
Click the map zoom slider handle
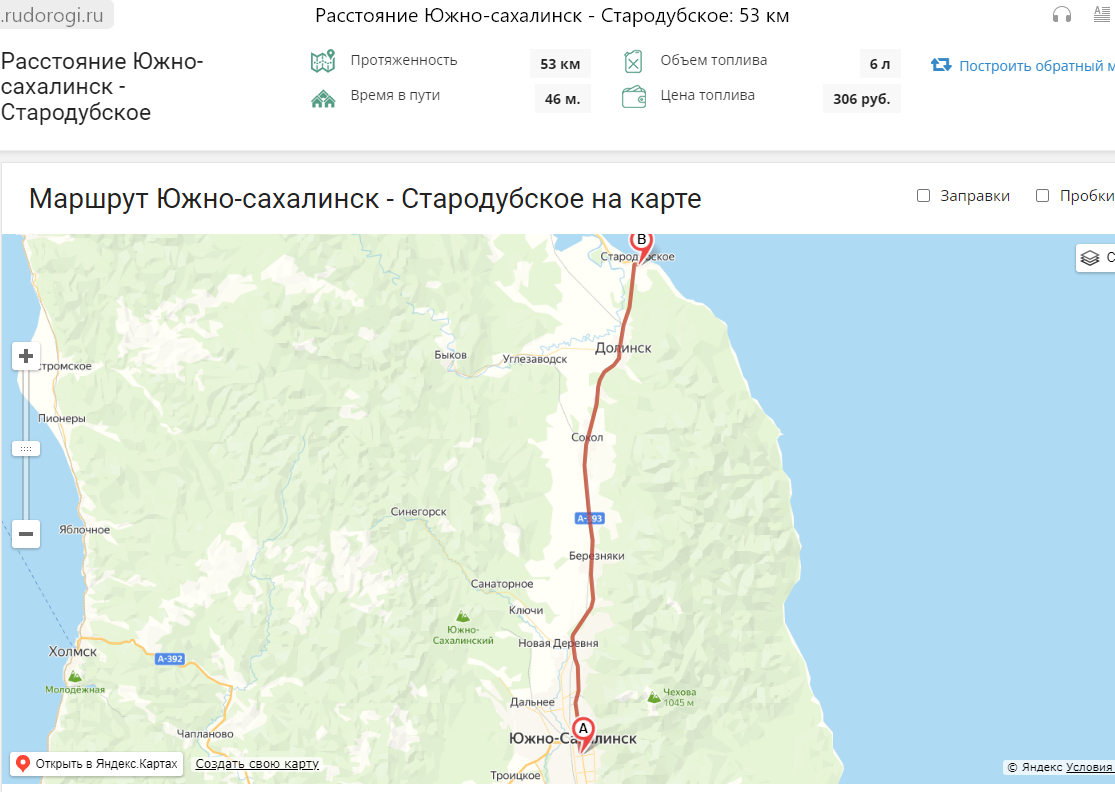[x=26, y=449]
